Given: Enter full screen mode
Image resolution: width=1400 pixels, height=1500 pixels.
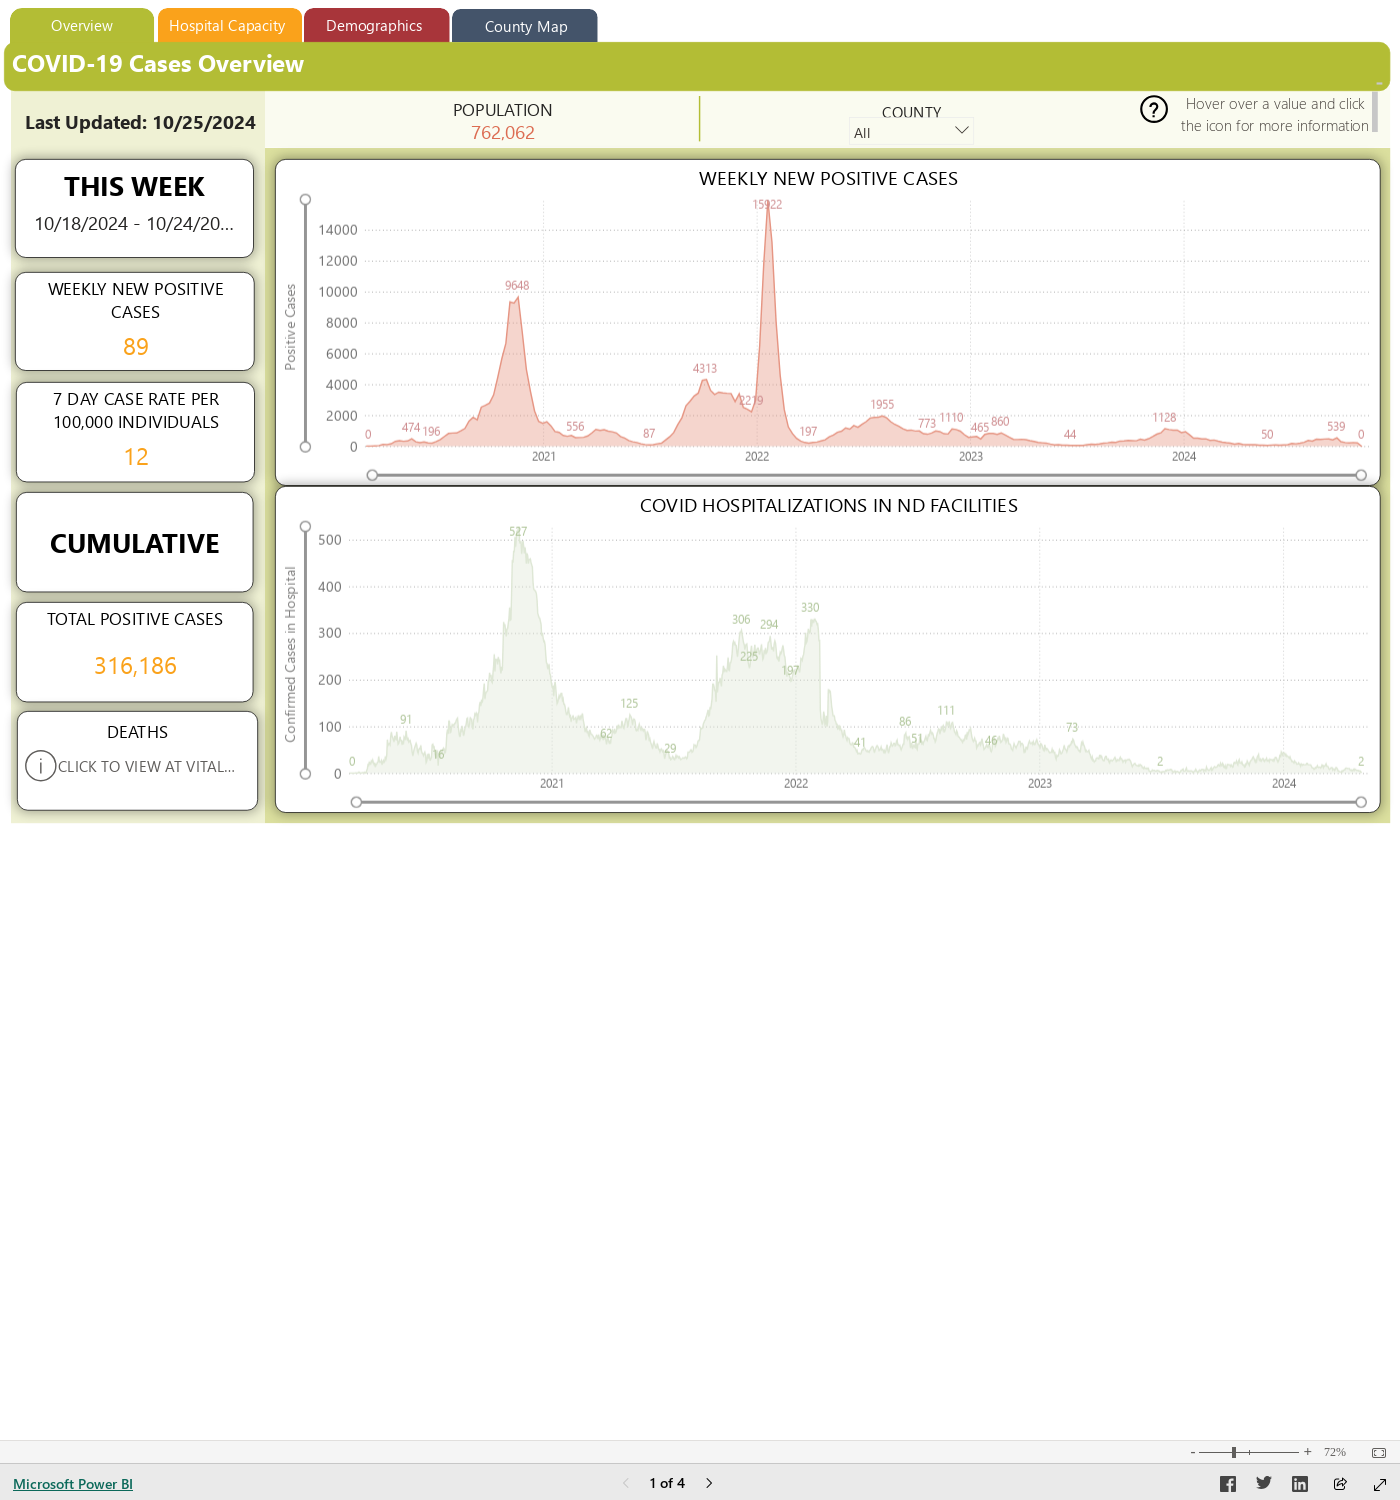Looking at the screenshot, I should click(x=1380, y=1484).
